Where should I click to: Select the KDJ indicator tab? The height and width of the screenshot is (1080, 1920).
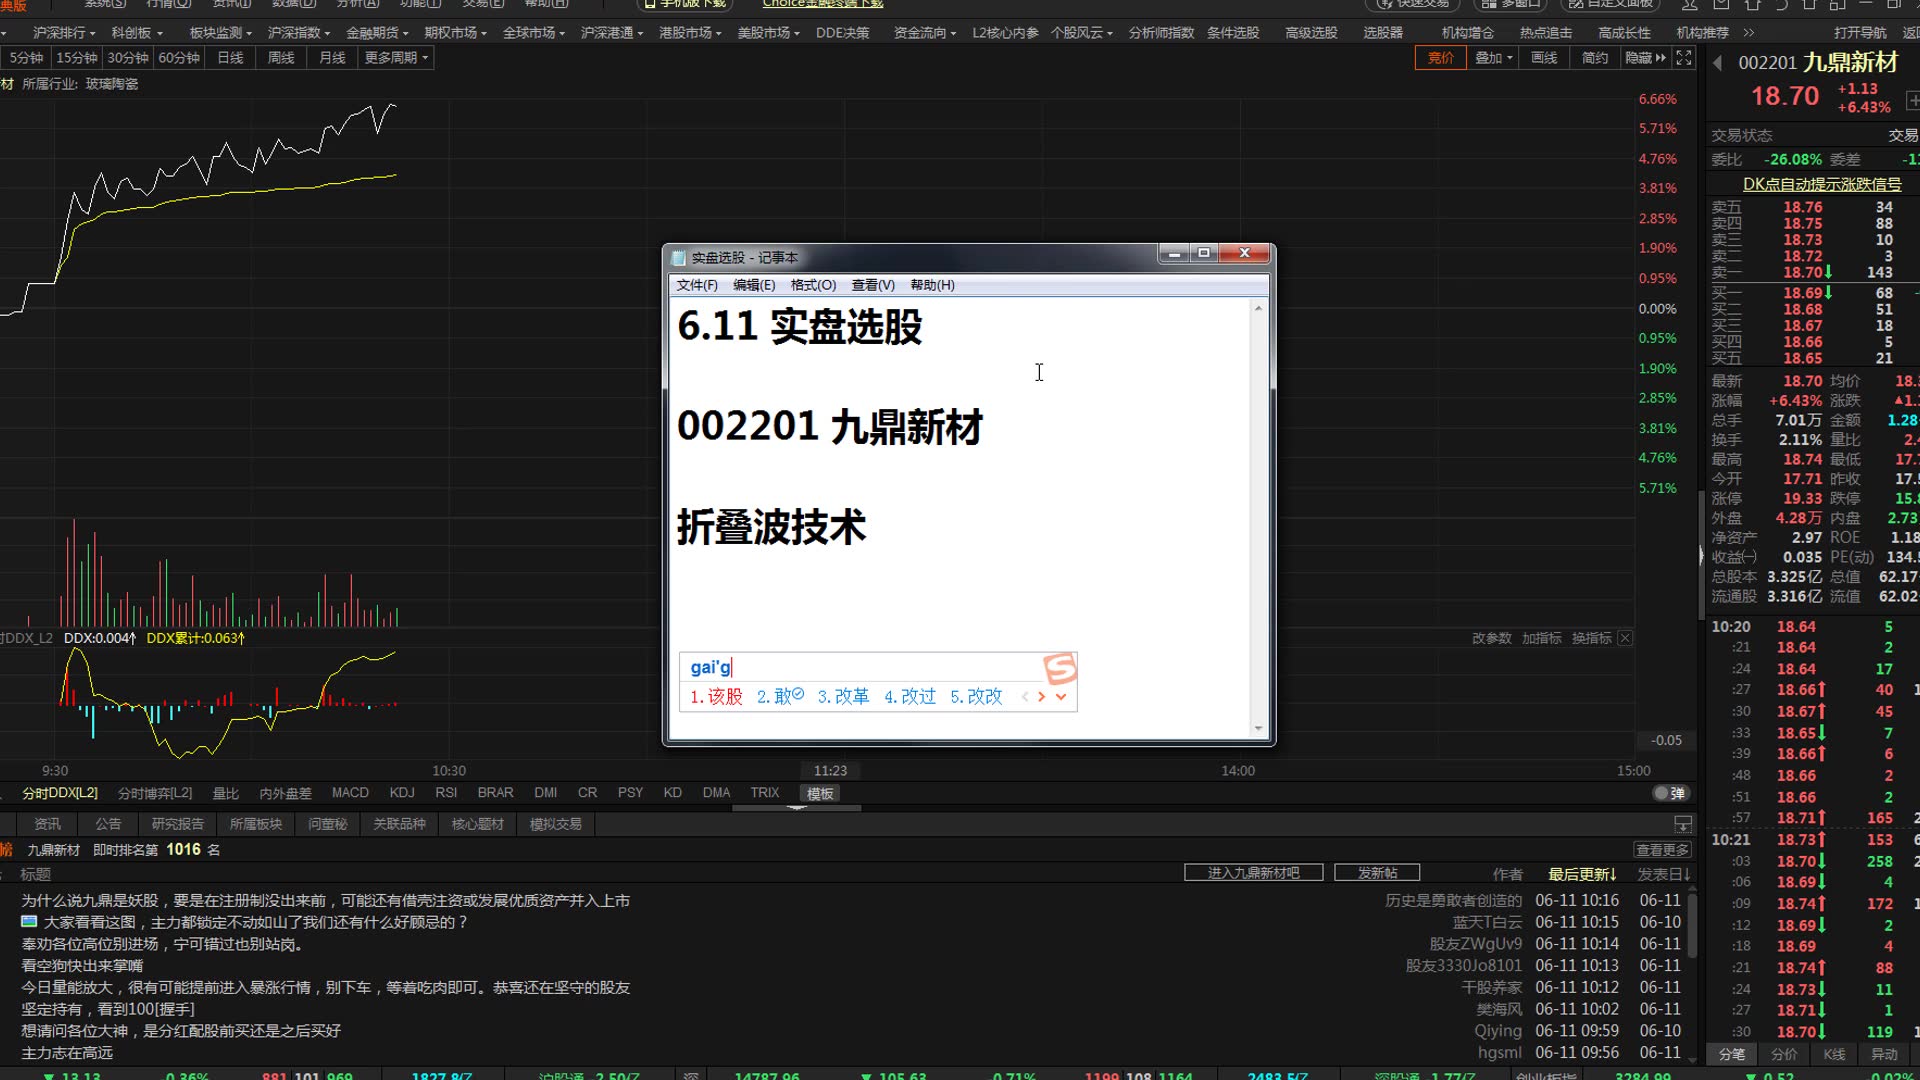click(402, 793)
